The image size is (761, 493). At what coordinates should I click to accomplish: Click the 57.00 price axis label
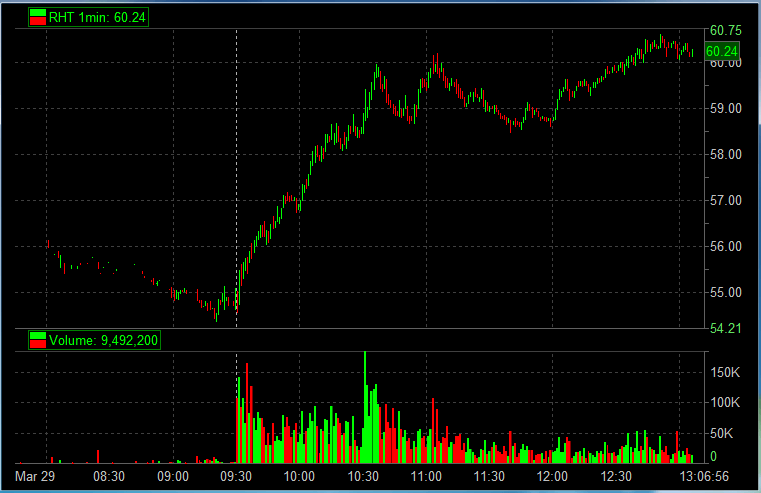point(726,200)
